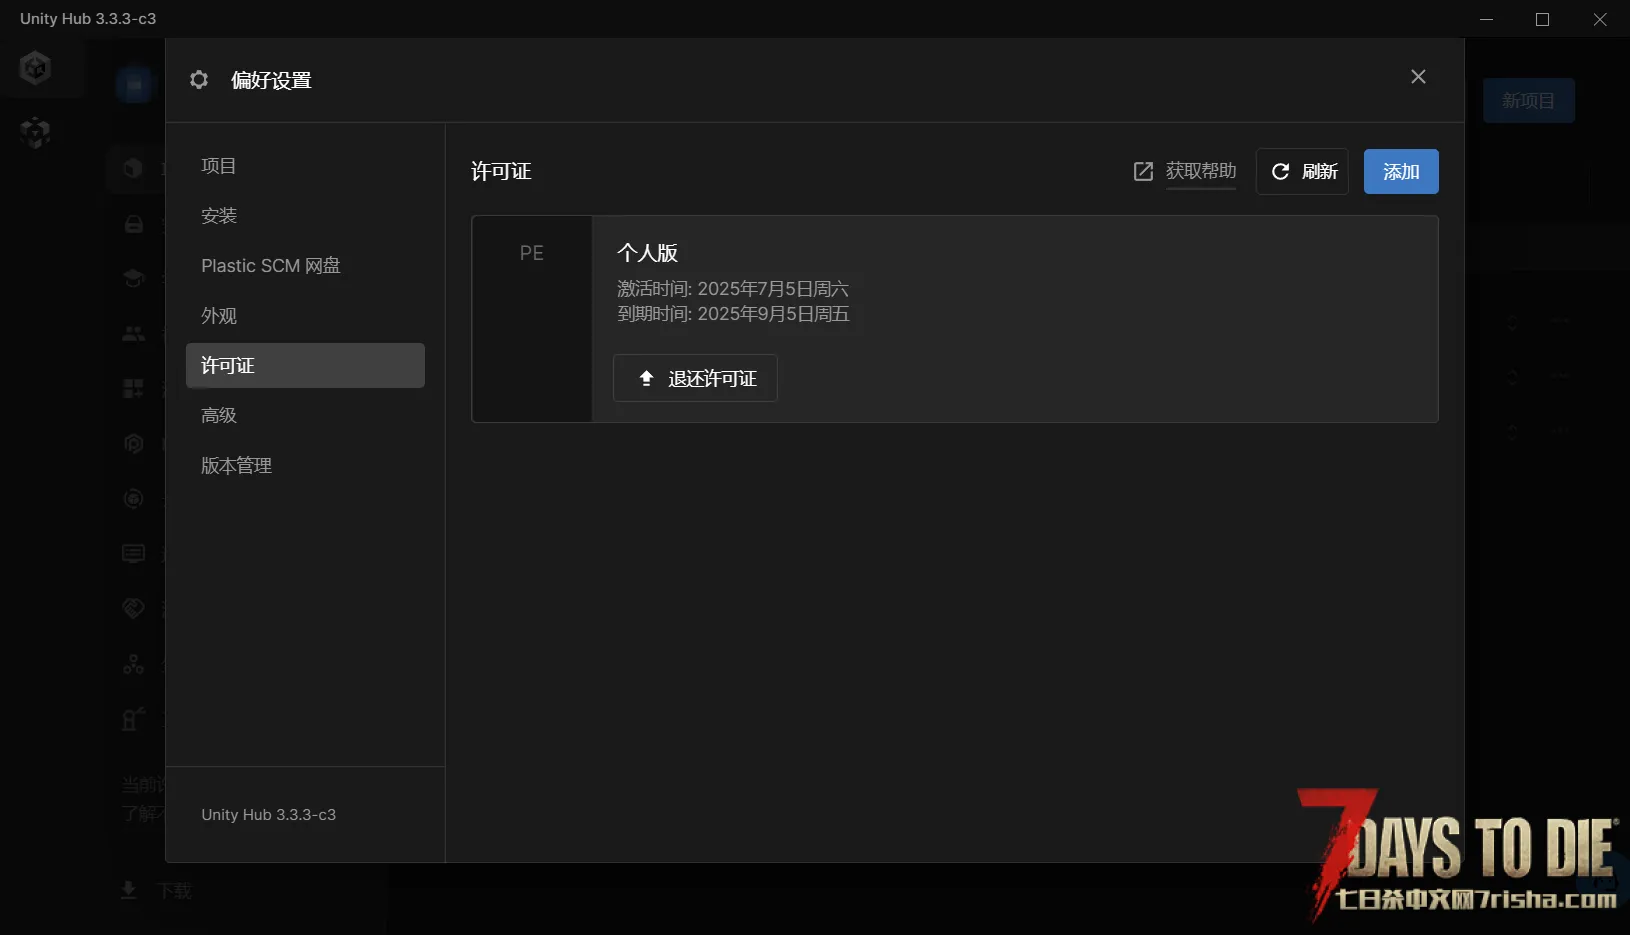Image resolution: width=1630 pixels, height=935 pixels.
Task: Click the 添加 license button
Action: point(1401,172)
